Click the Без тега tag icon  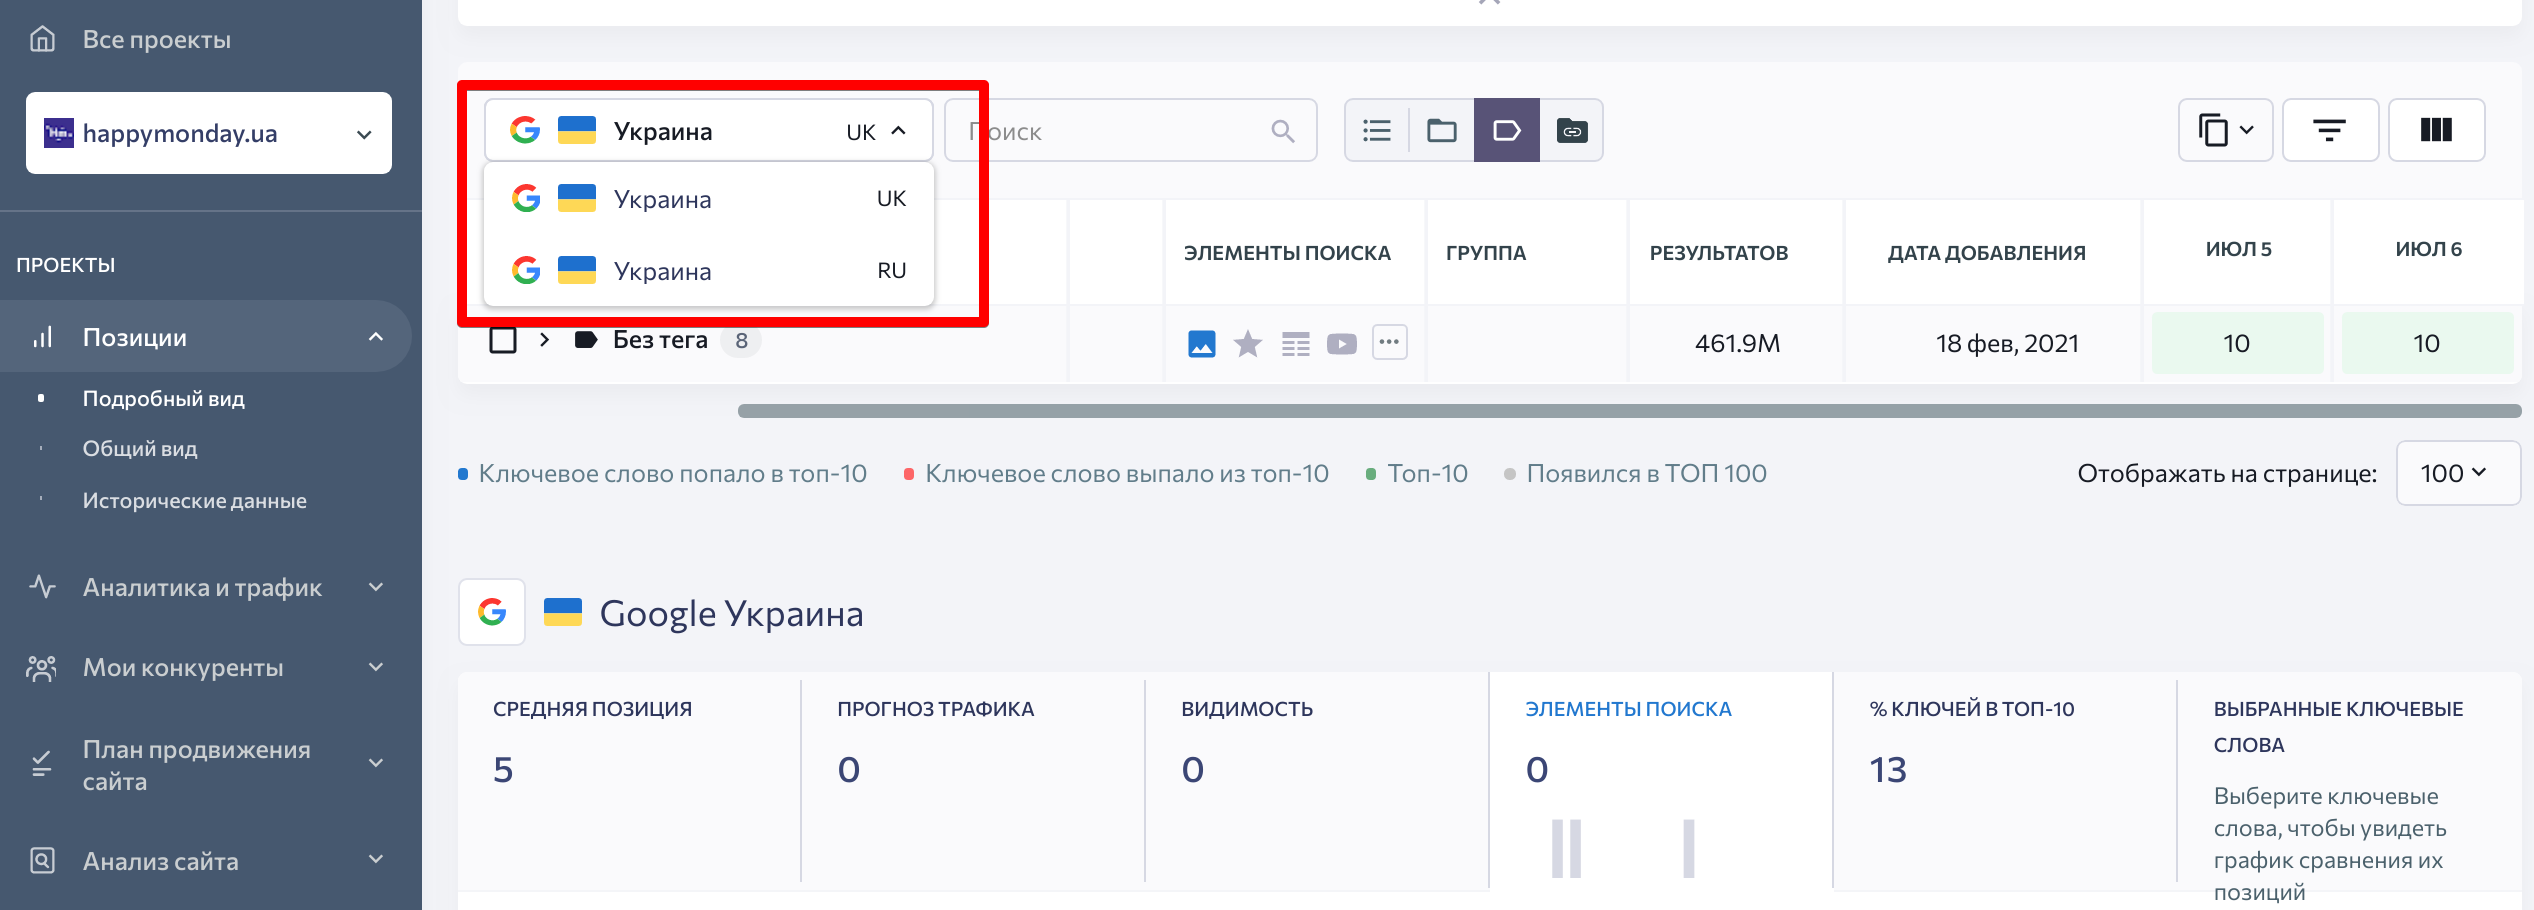tap(586, 340)
